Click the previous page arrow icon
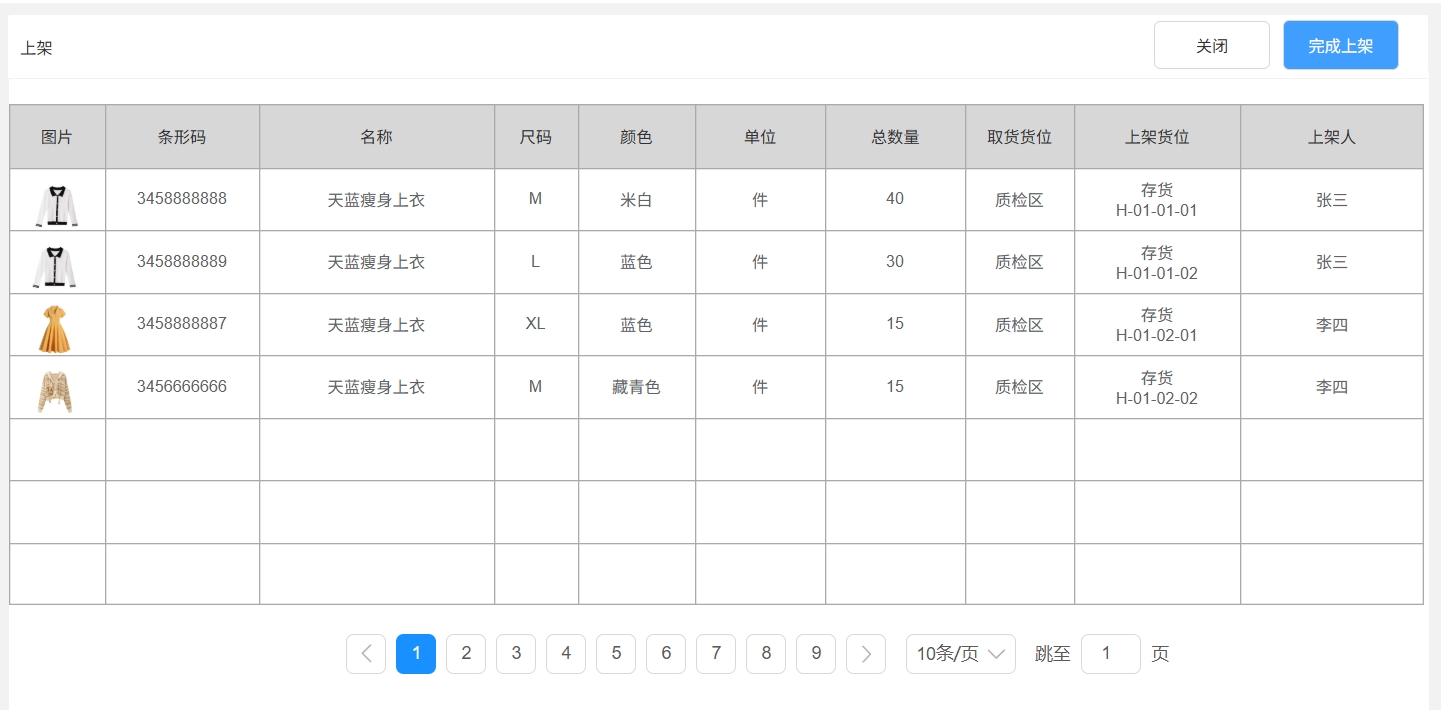The height and width of the screenshot is (710, 1441). pos(366,654)
